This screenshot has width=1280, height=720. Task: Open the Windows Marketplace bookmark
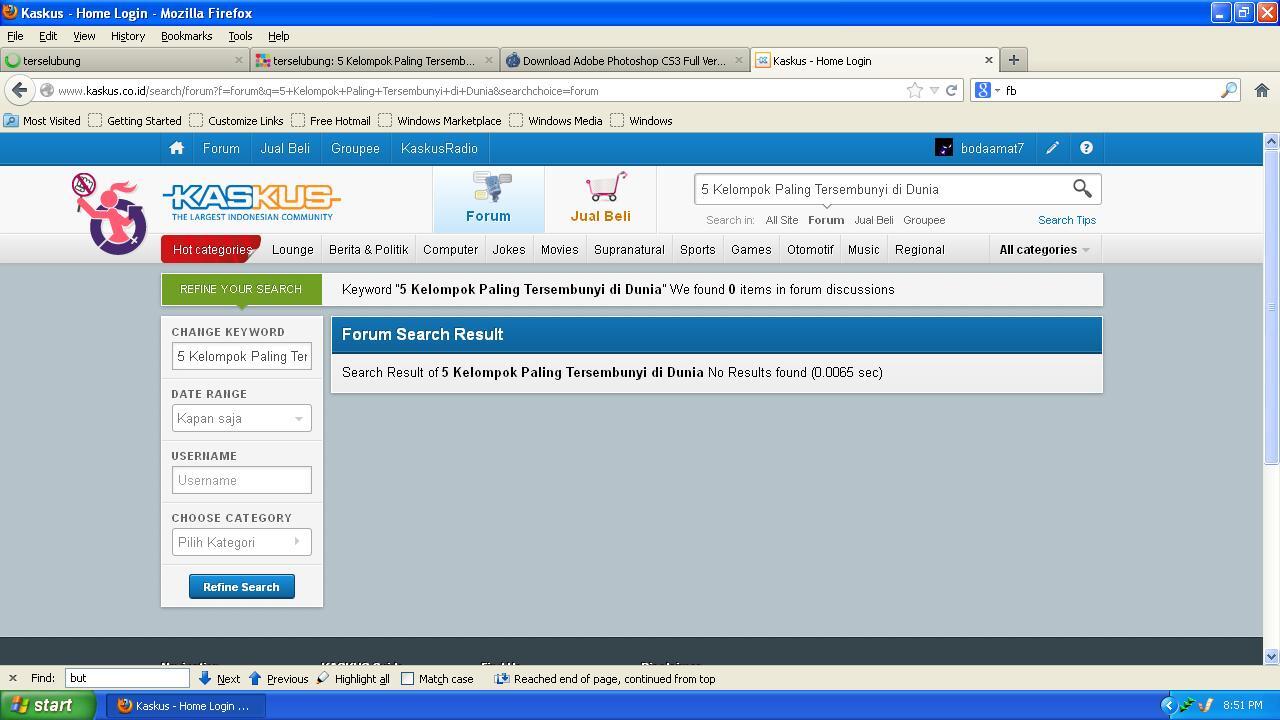pos(440,120)
